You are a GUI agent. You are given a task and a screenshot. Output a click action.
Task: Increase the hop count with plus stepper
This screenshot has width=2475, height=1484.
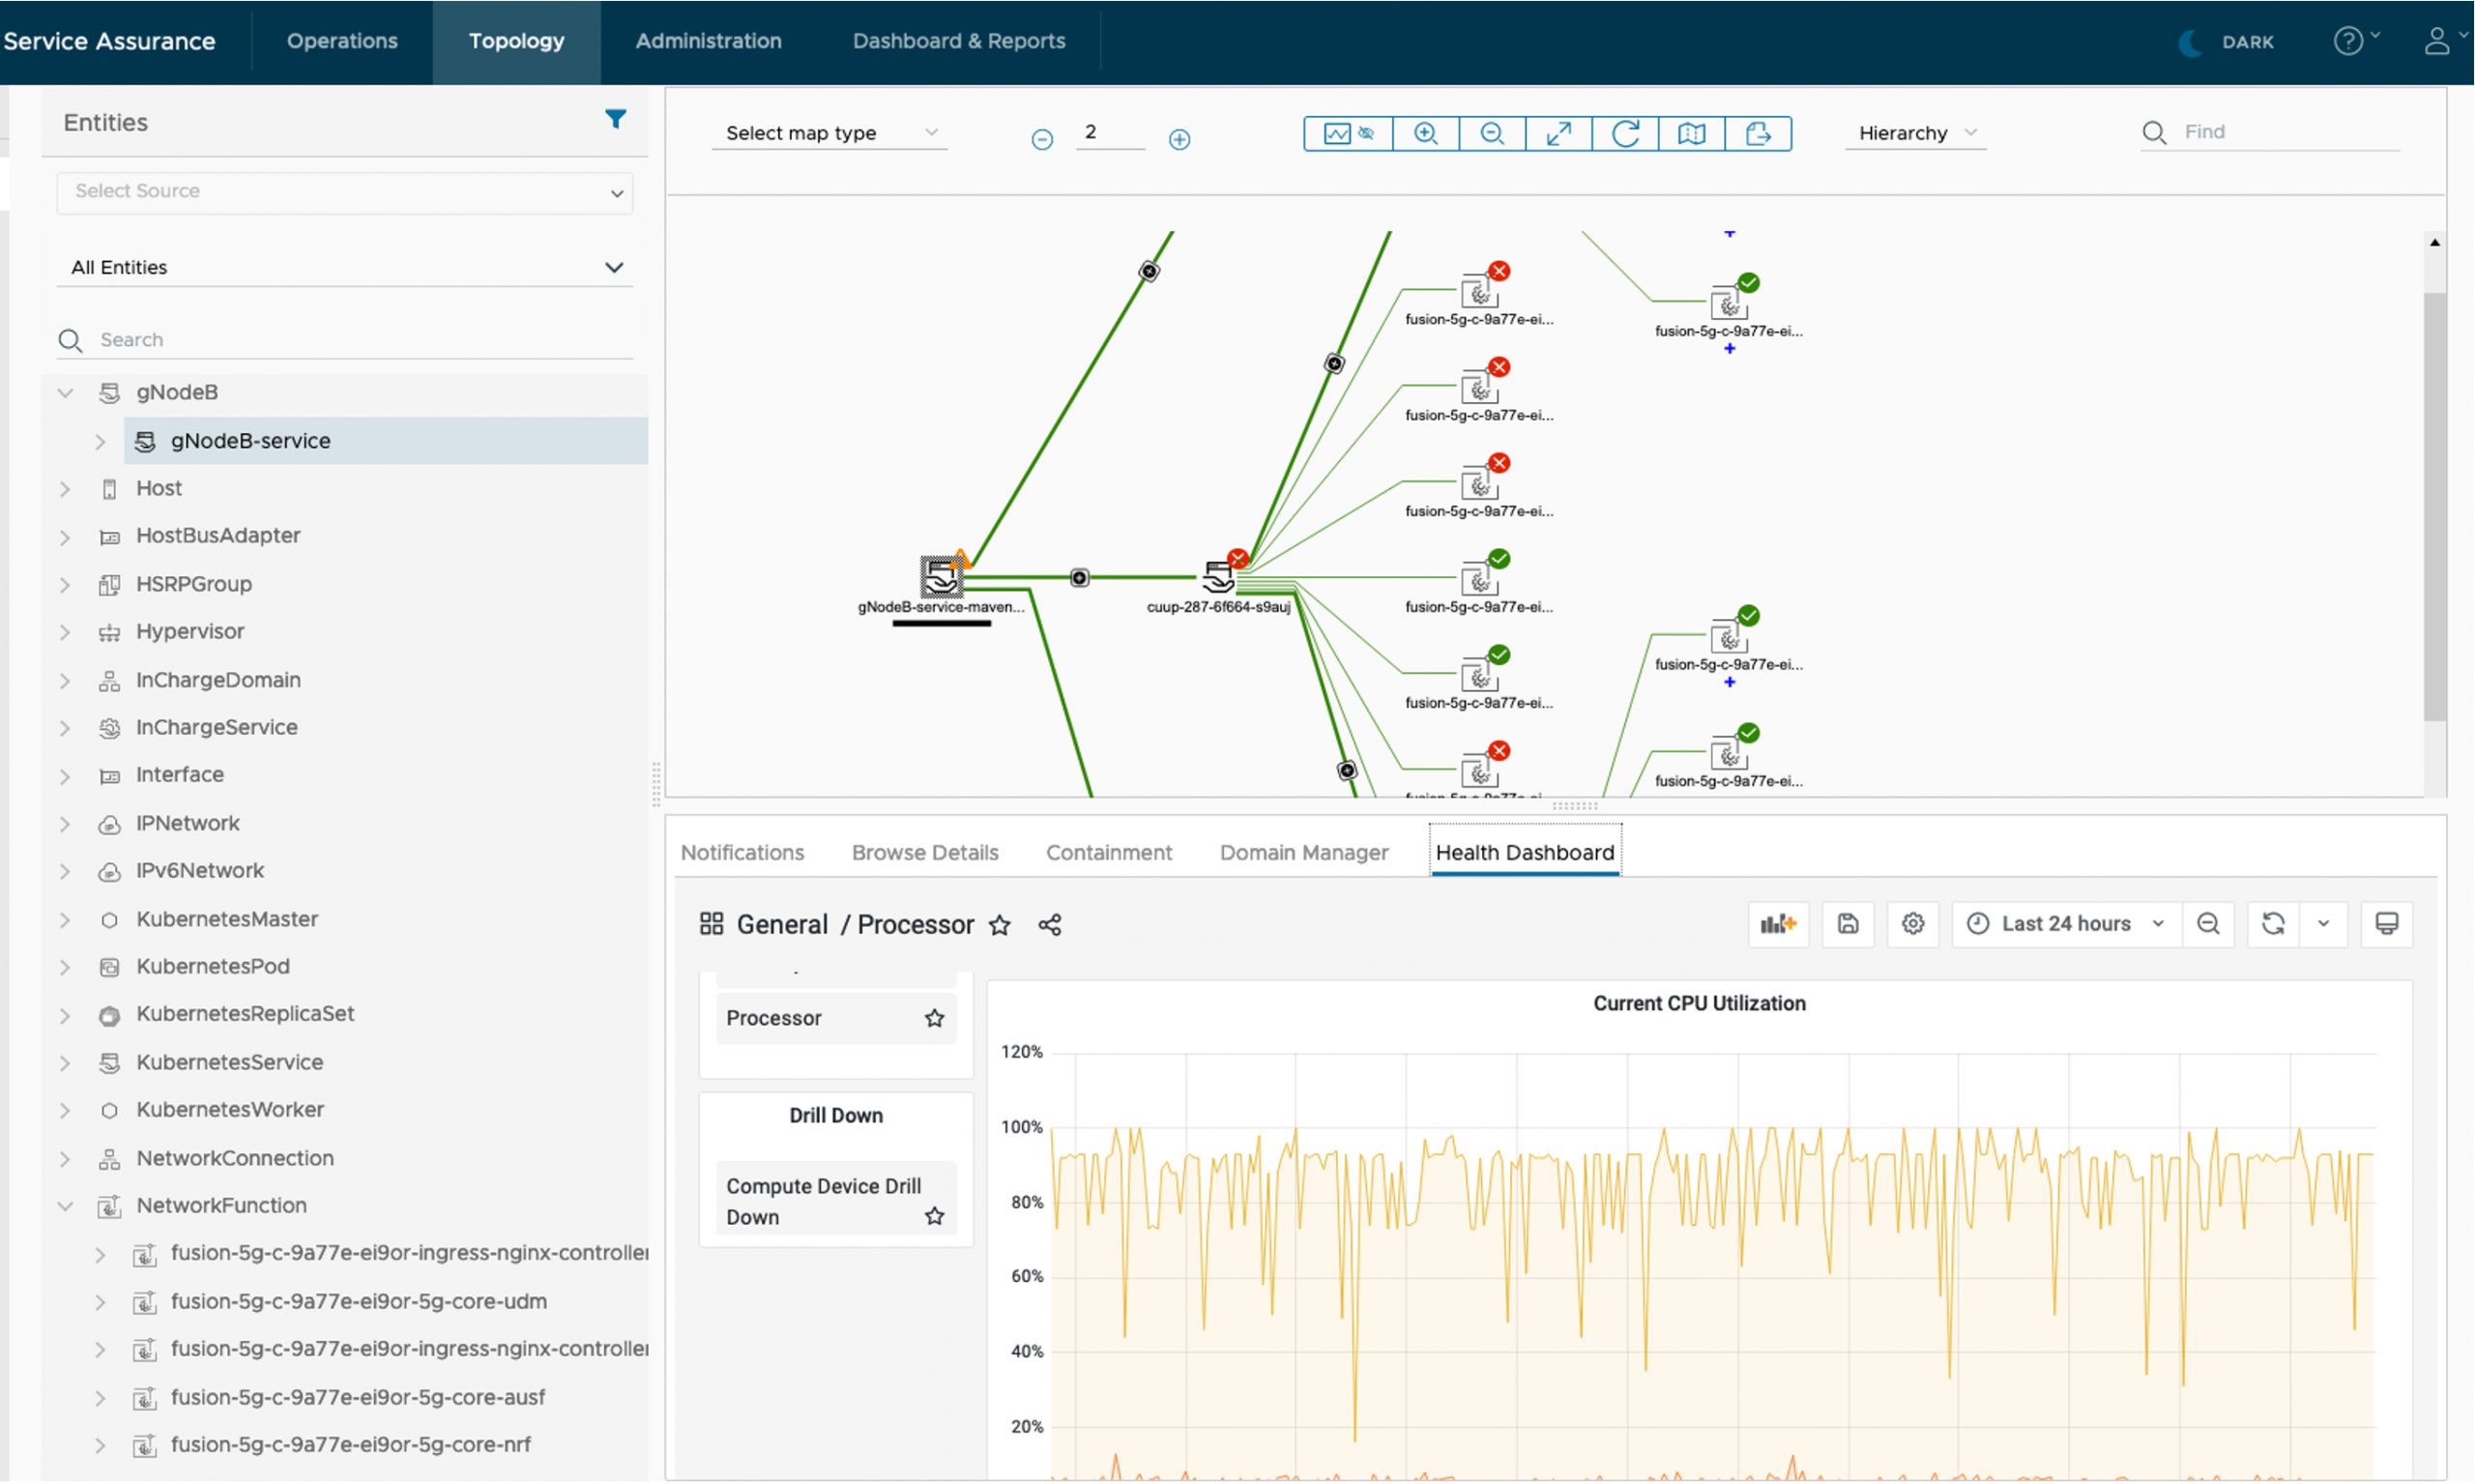[1179, 140]
